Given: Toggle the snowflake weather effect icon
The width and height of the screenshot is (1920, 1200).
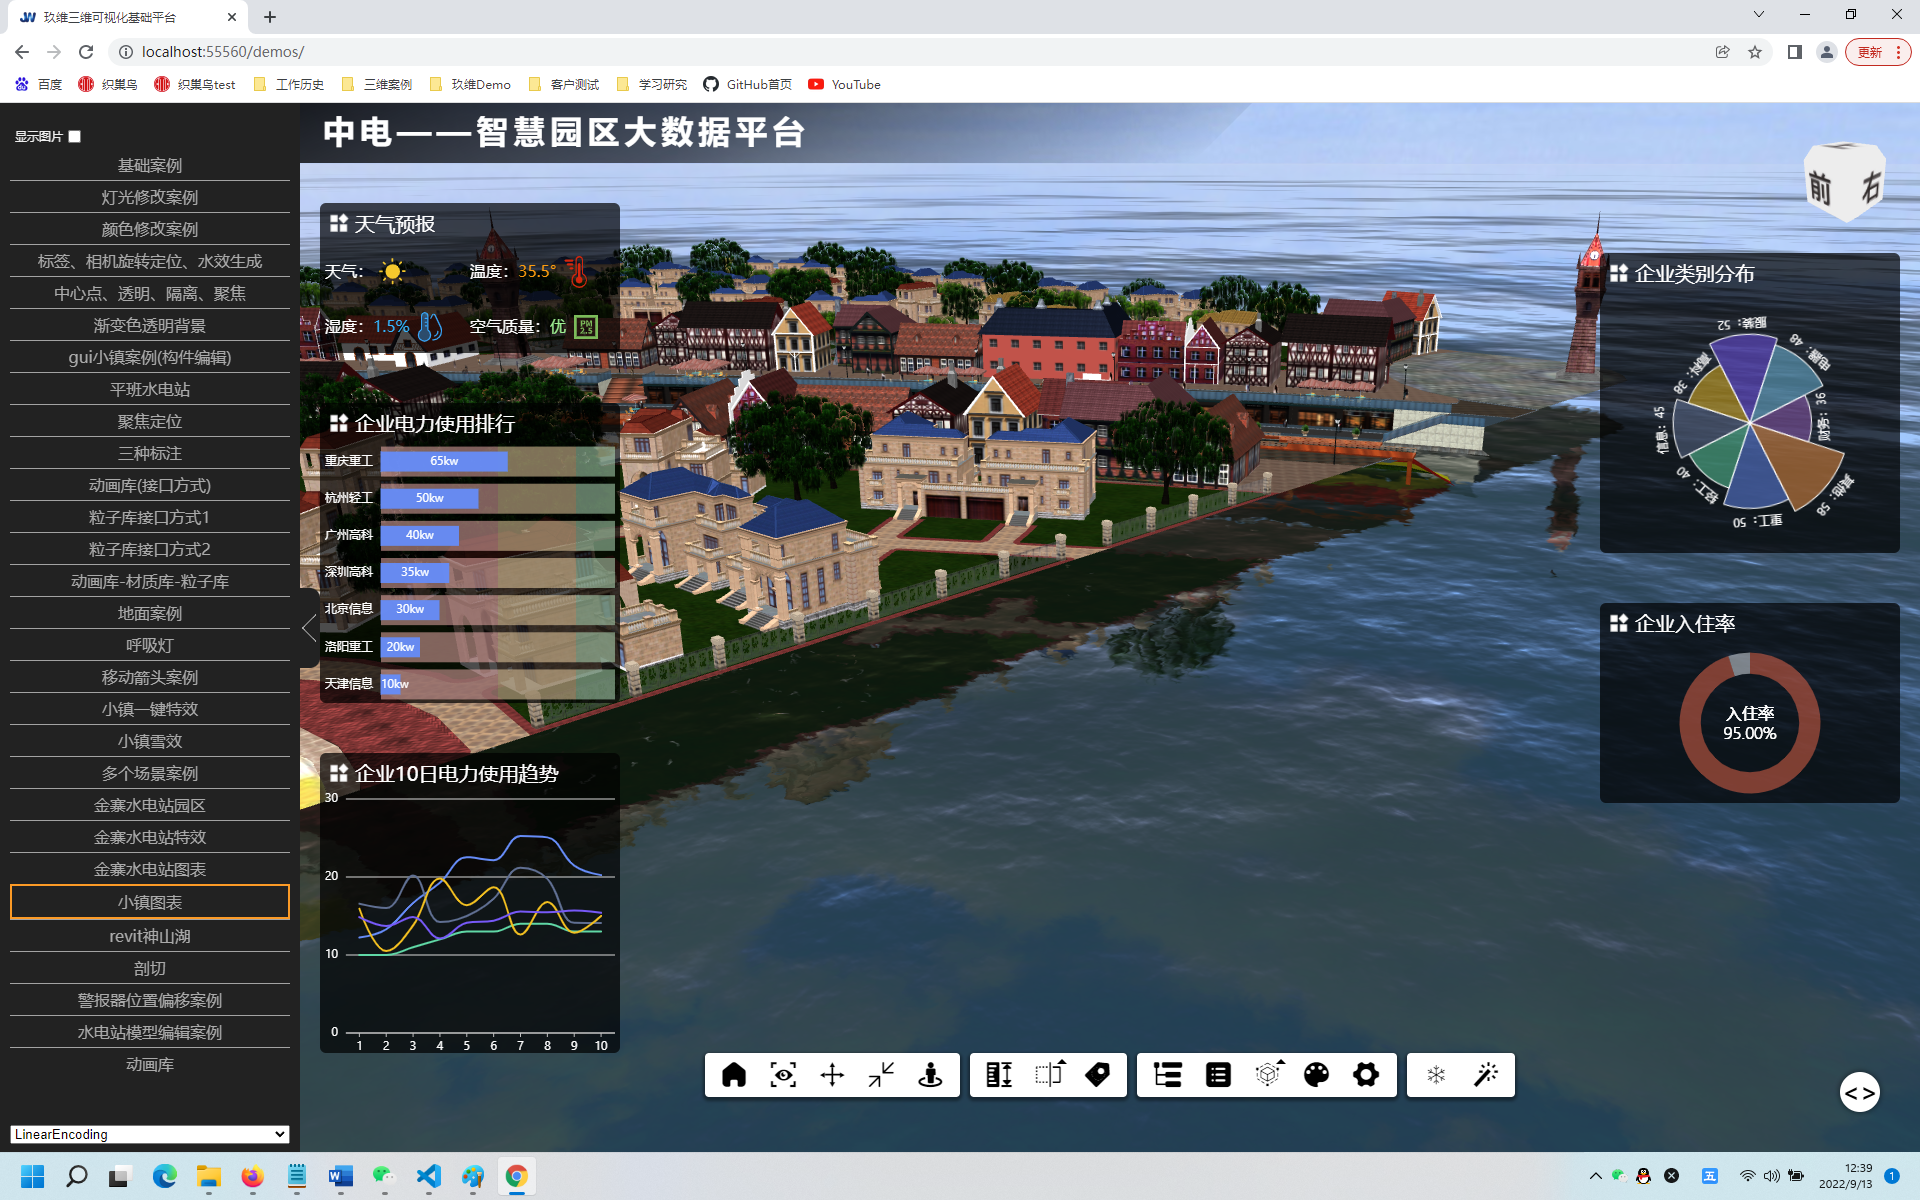Looking at the screenshot, I should (1436, 1075).
